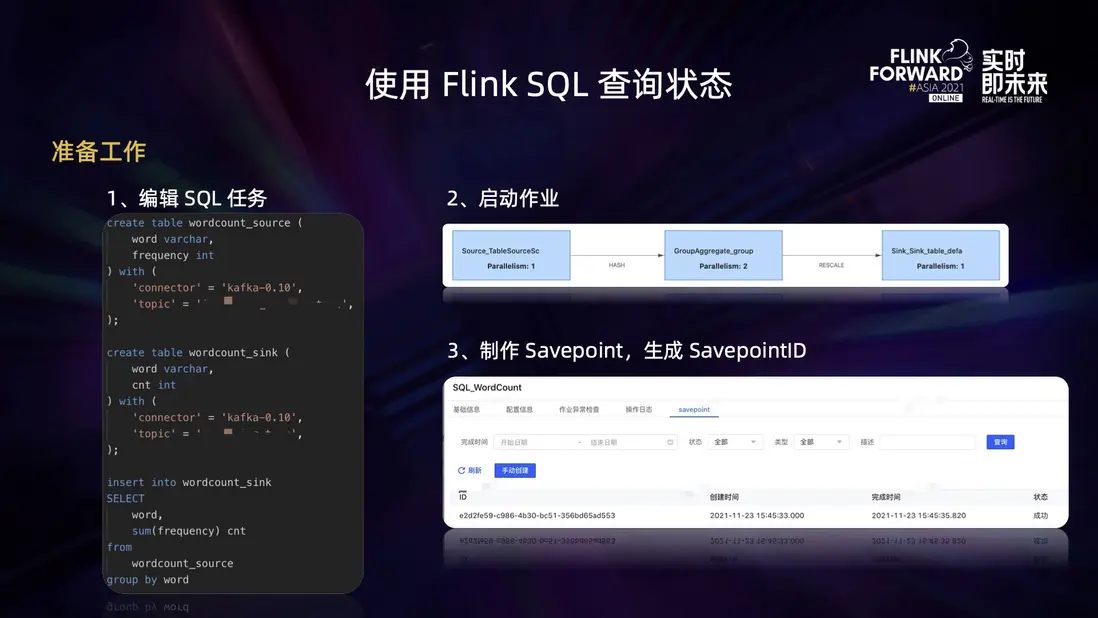Switch to the 配置信息 tab

pos(519,409)
